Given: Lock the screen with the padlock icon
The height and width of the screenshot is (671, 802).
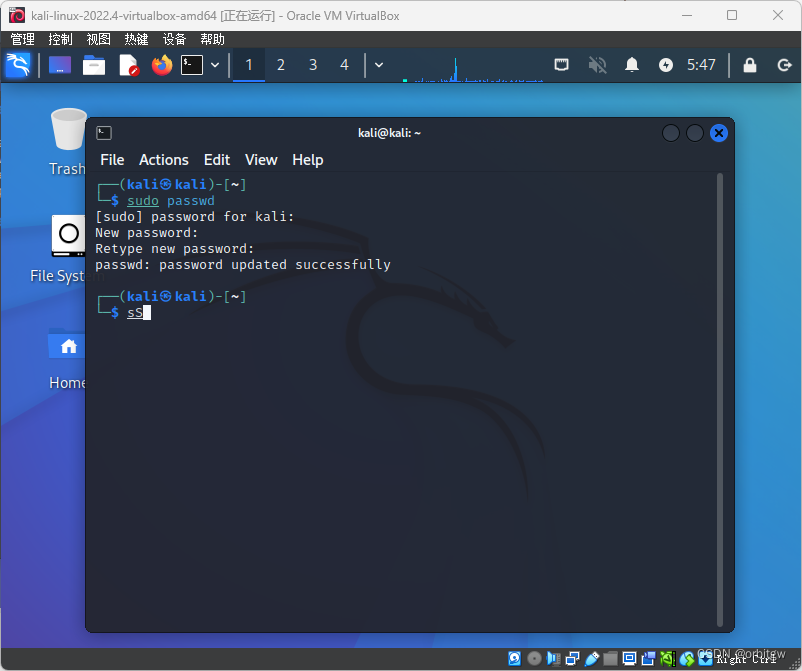Looking at the screenshot, I should coord(750,65).
